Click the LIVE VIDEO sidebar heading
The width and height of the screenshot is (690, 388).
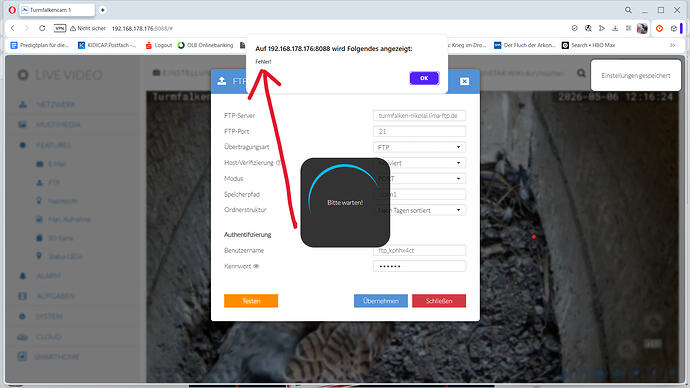pyautogui.click(x=69, y=75)
